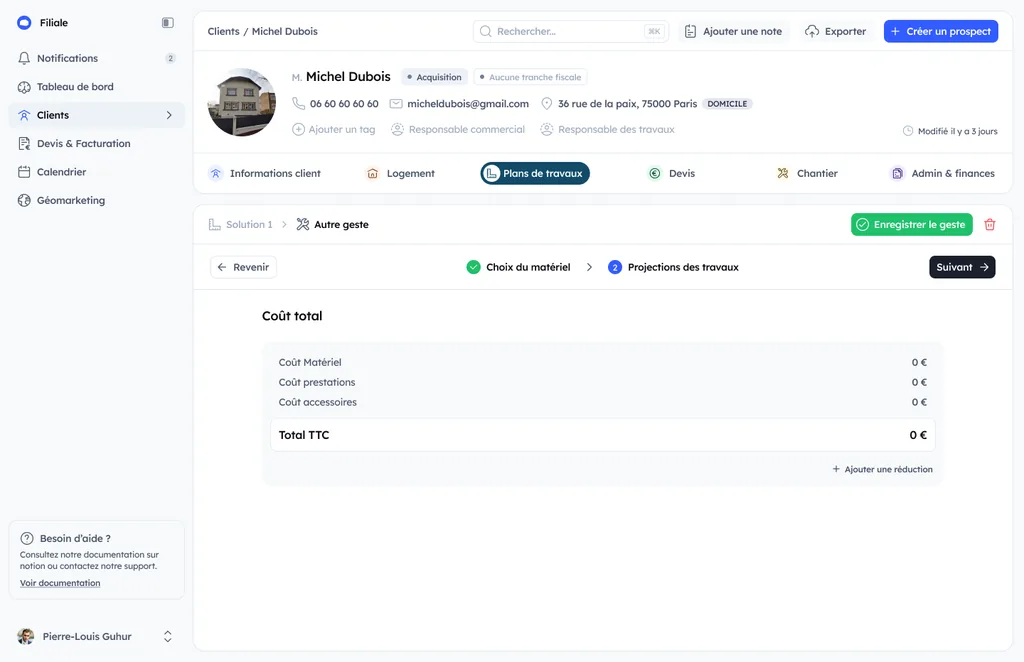Click the envelope icon beside the email address
Image resolution: width=1024 pixels, height=662 pixels.
point(396,104)
